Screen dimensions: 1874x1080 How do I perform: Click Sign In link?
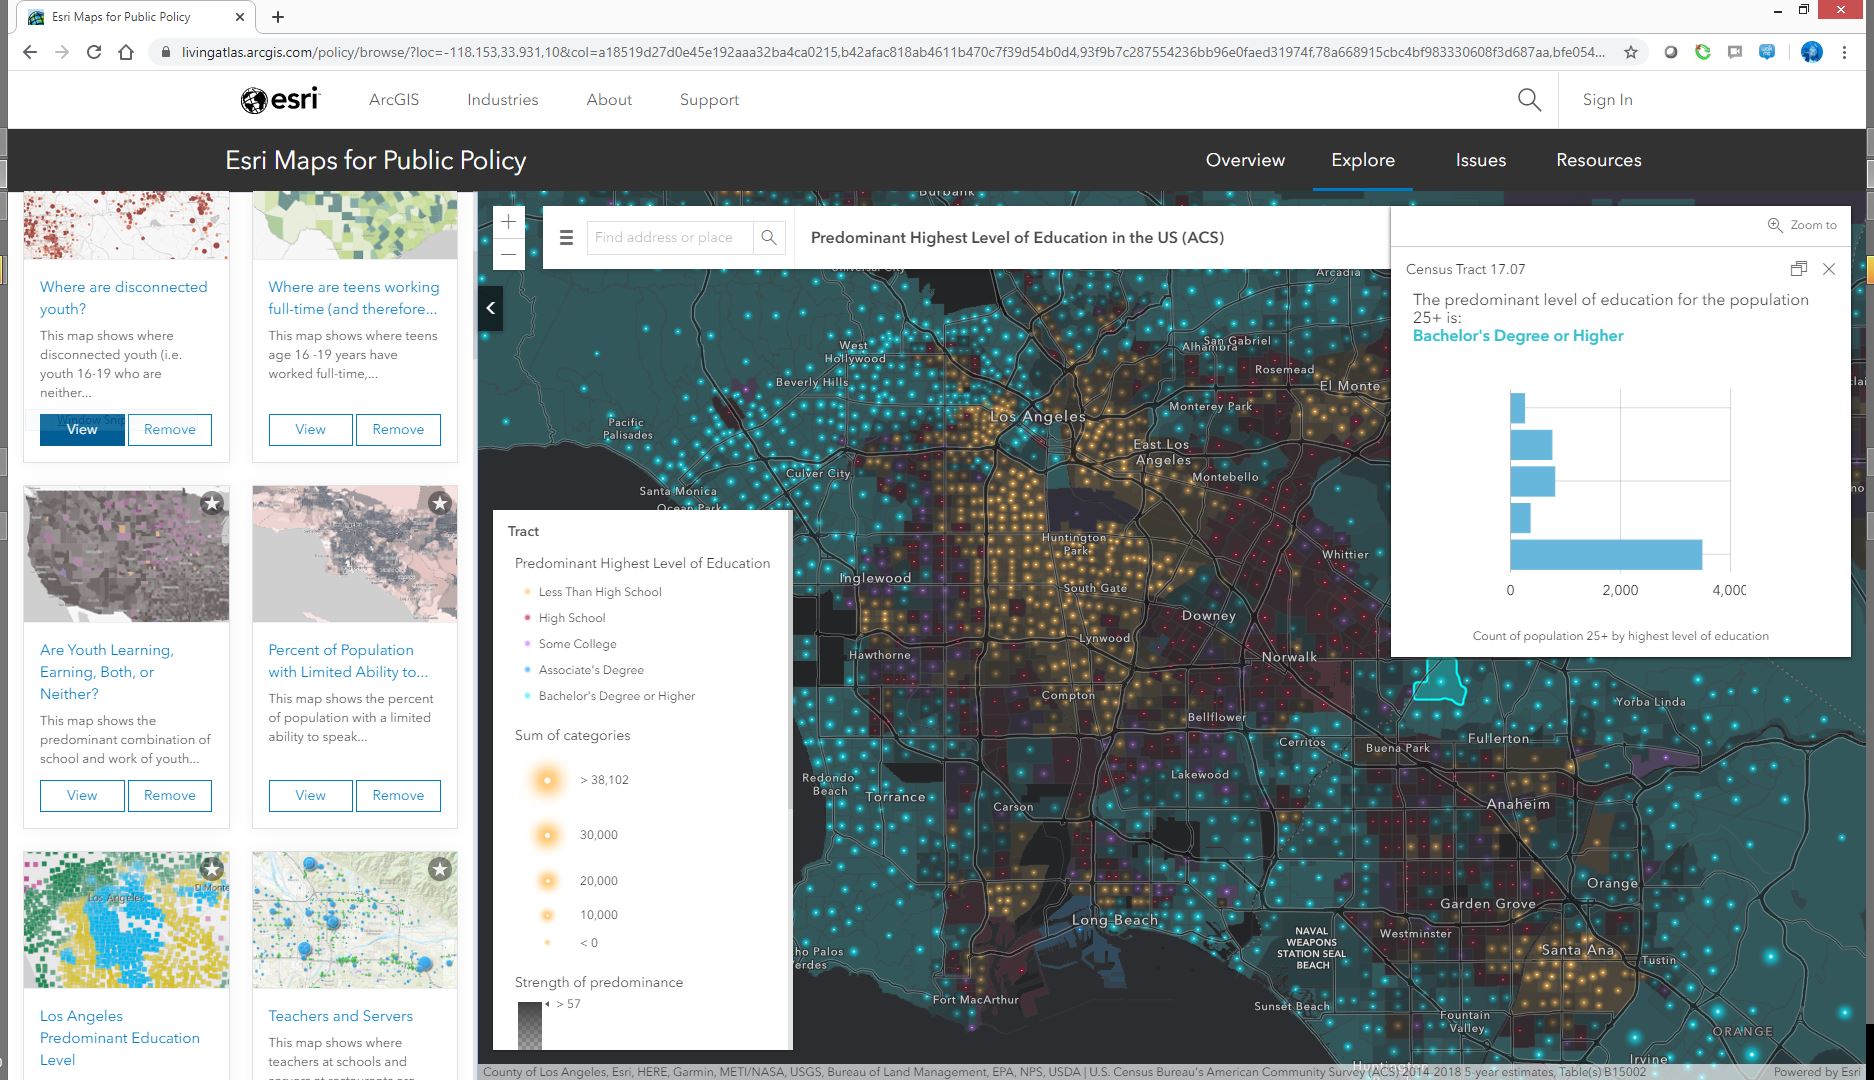click(x=1607, y=99)
